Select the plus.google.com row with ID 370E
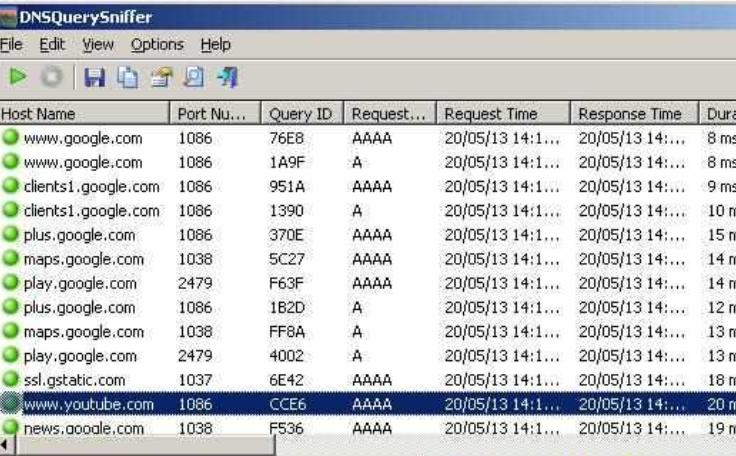The image size is (736, 456). pos(368,235)
